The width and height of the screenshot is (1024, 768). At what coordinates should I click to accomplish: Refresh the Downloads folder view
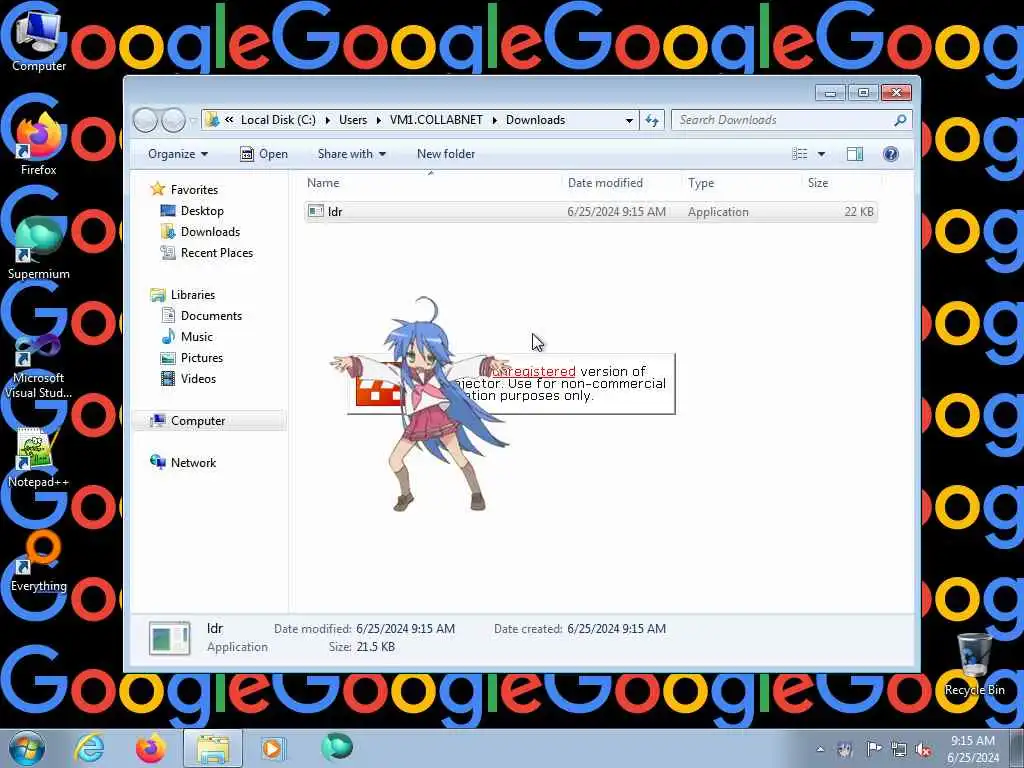tap(652, 120)
